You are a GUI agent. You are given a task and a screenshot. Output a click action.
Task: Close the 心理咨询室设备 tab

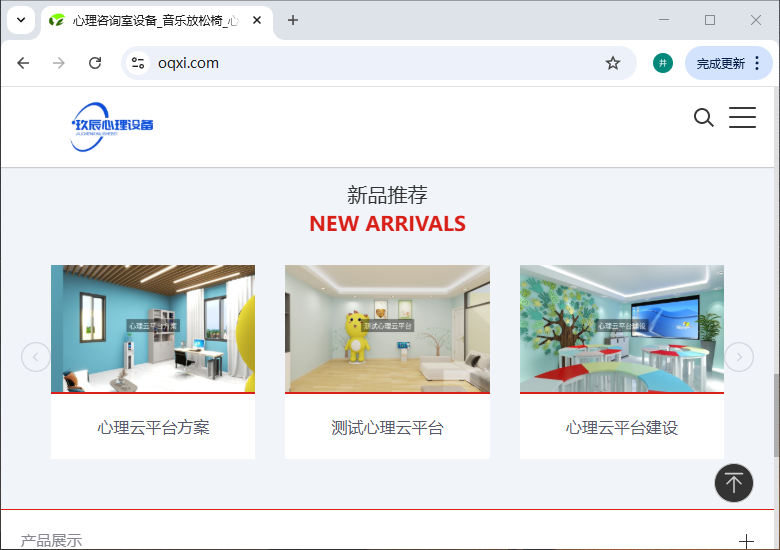(x=257, y=20)
